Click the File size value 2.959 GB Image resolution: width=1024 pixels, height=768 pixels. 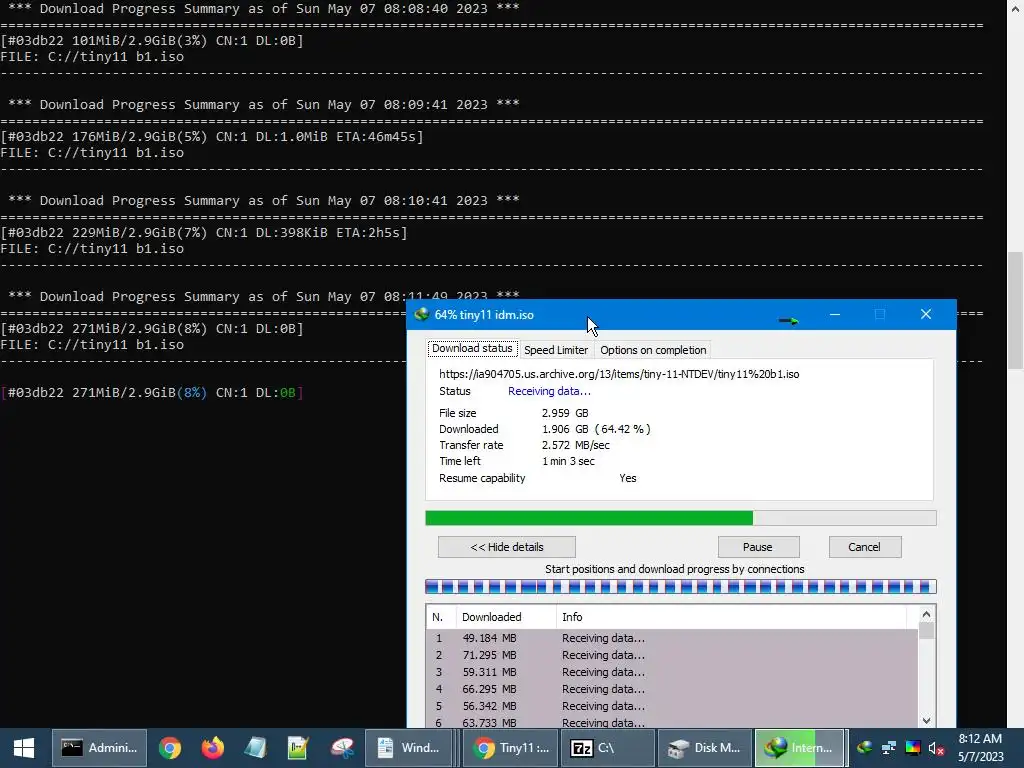[565, 413]
